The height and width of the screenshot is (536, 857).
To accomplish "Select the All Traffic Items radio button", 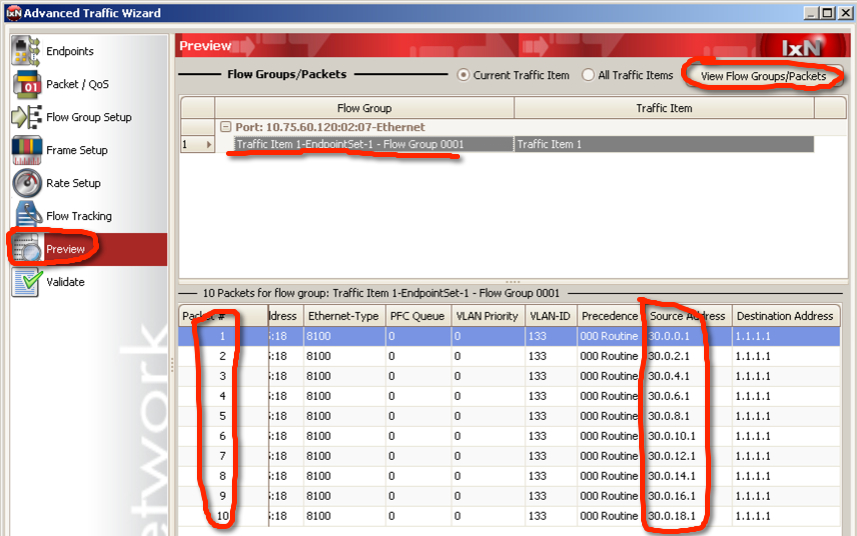I will click(x=588, y=75).
